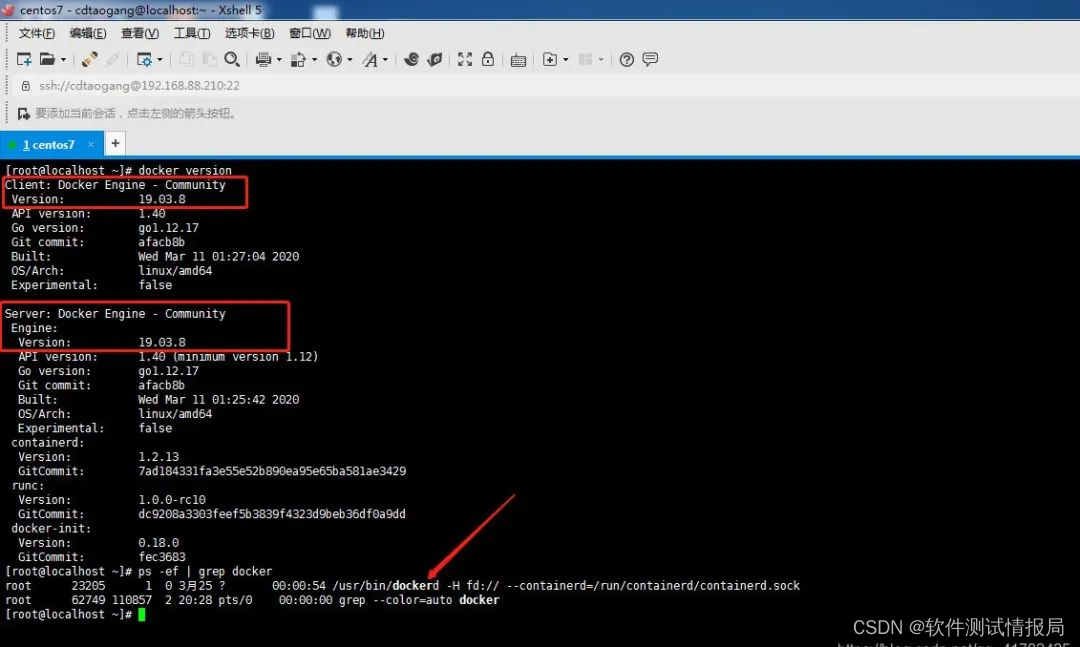Open Help question mark icon
Viewport: 1080px width, 647px height.
(x=626, y=59)
